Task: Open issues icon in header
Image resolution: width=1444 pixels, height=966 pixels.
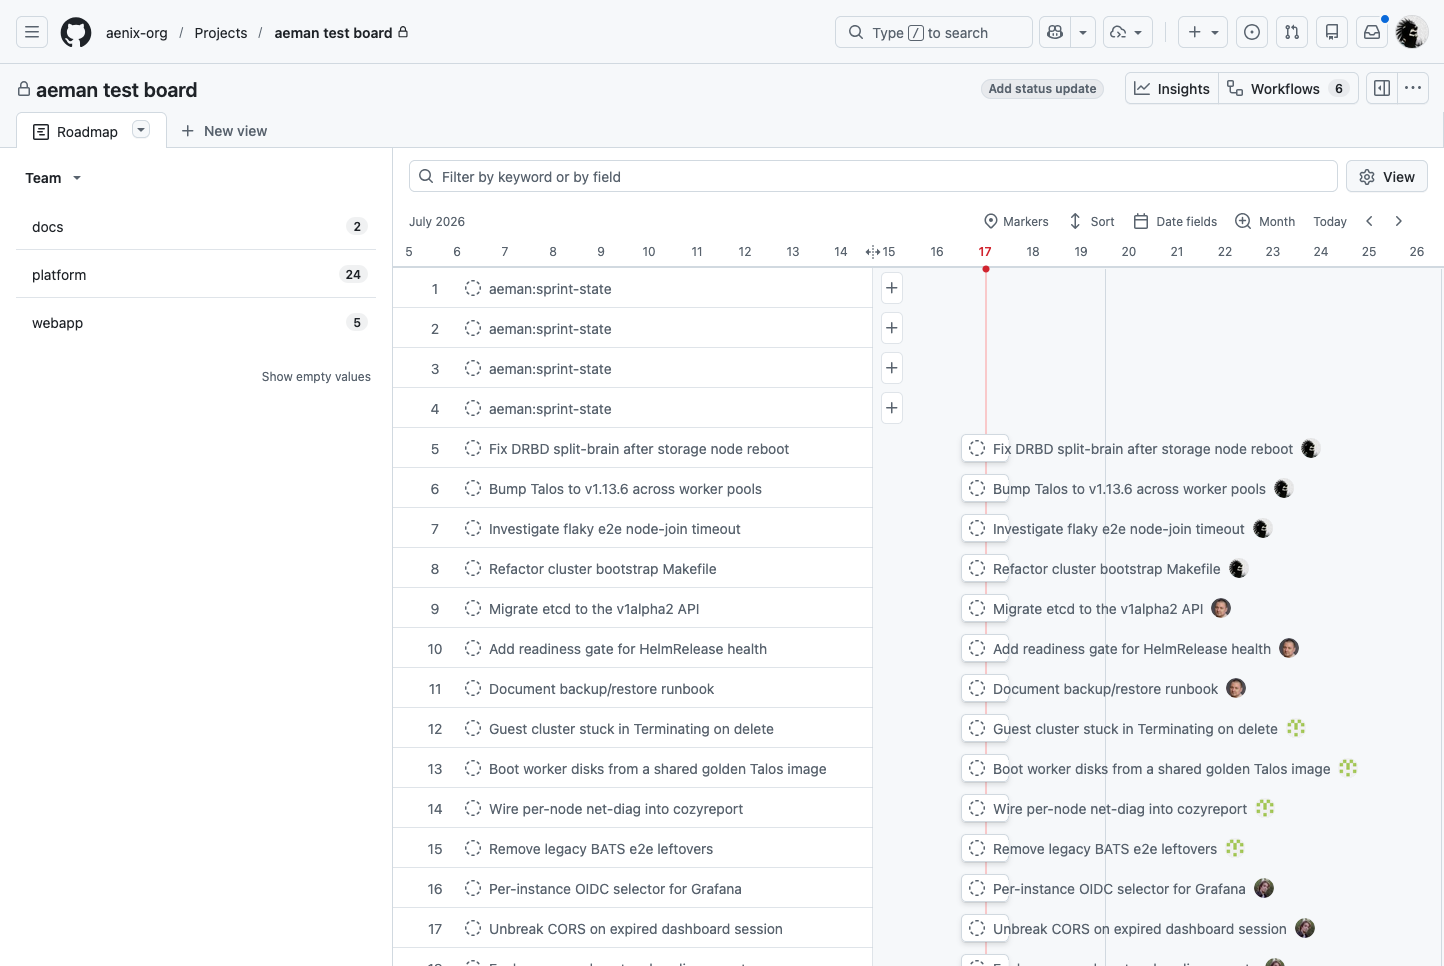Action: (1252, 32)
